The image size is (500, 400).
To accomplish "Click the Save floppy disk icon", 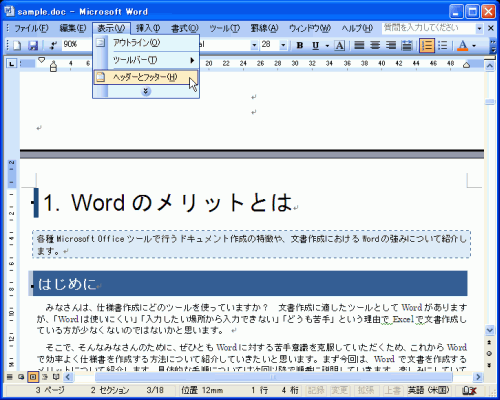I will click(33, 45).
